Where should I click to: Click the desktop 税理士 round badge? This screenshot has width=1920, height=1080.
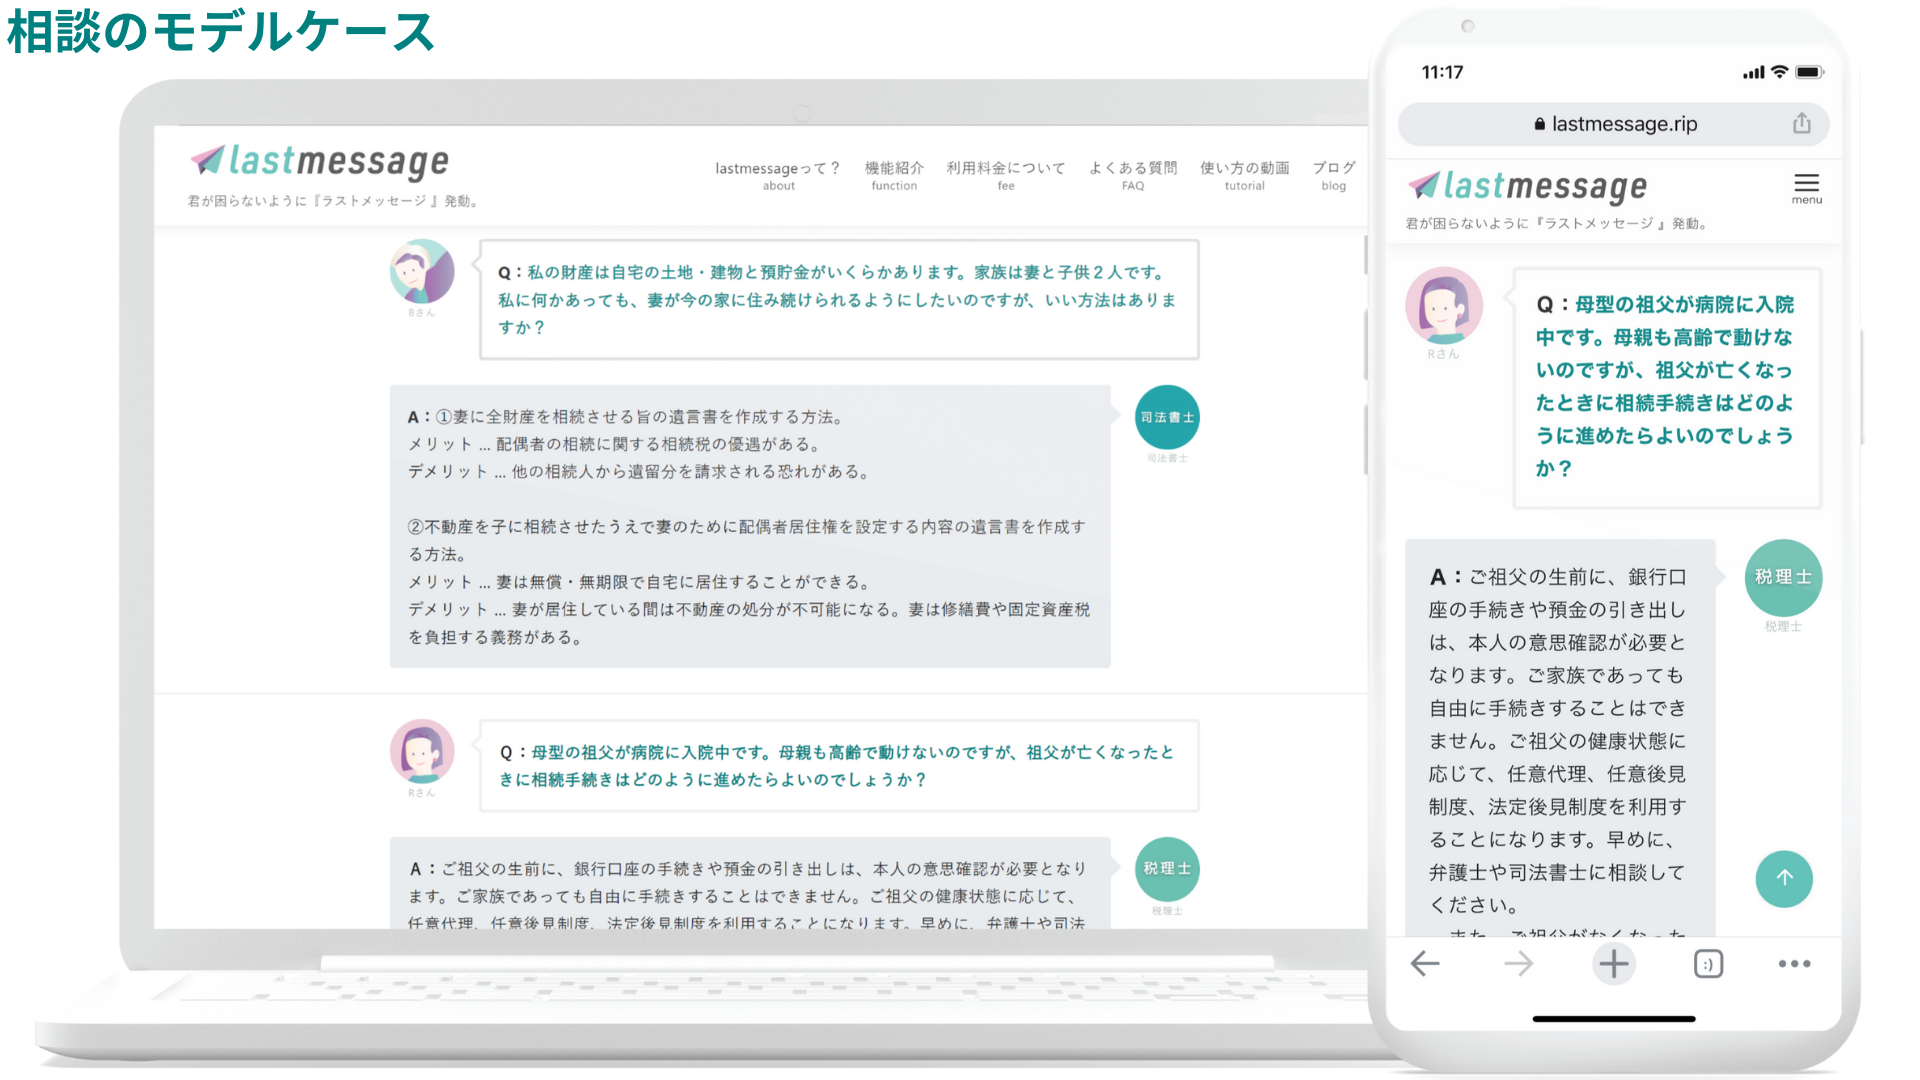pyautogui.click(x=1167, y=868)
